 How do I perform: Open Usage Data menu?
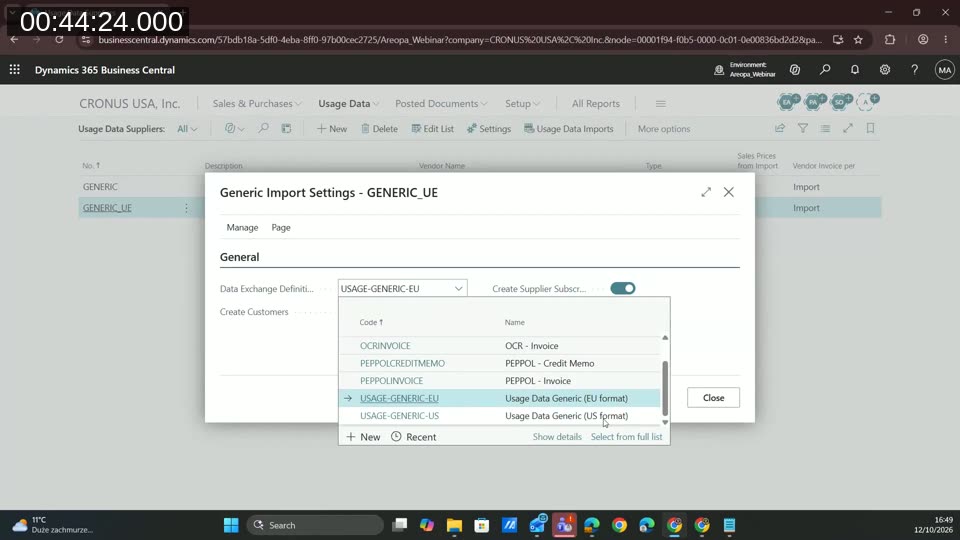[348, 103]
